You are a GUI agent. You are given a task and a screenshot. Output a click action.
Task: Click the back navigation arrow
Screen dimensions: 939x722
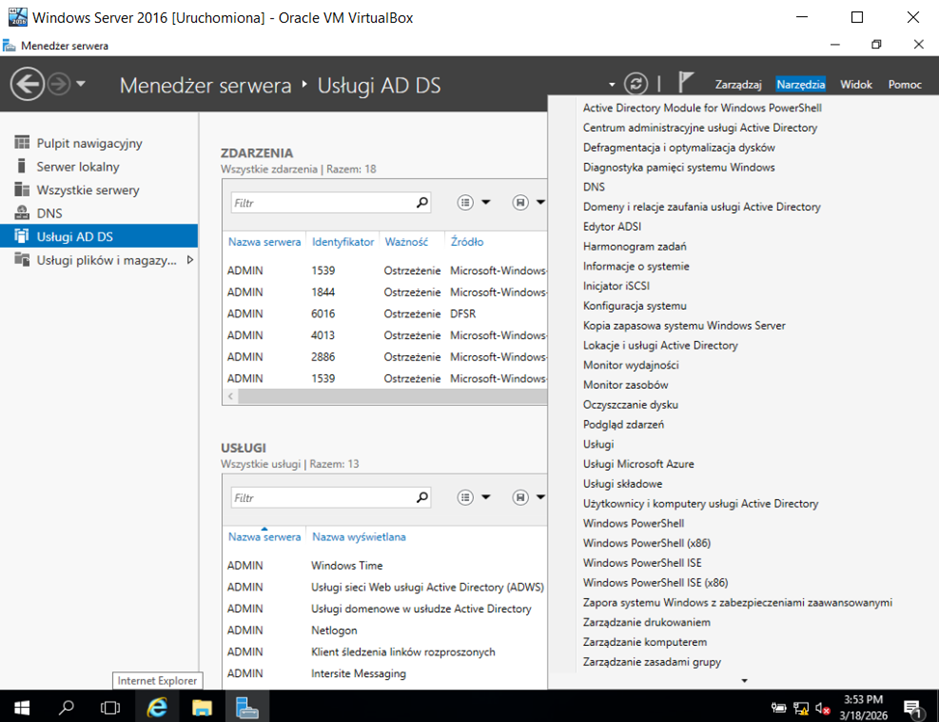point(28,84)
